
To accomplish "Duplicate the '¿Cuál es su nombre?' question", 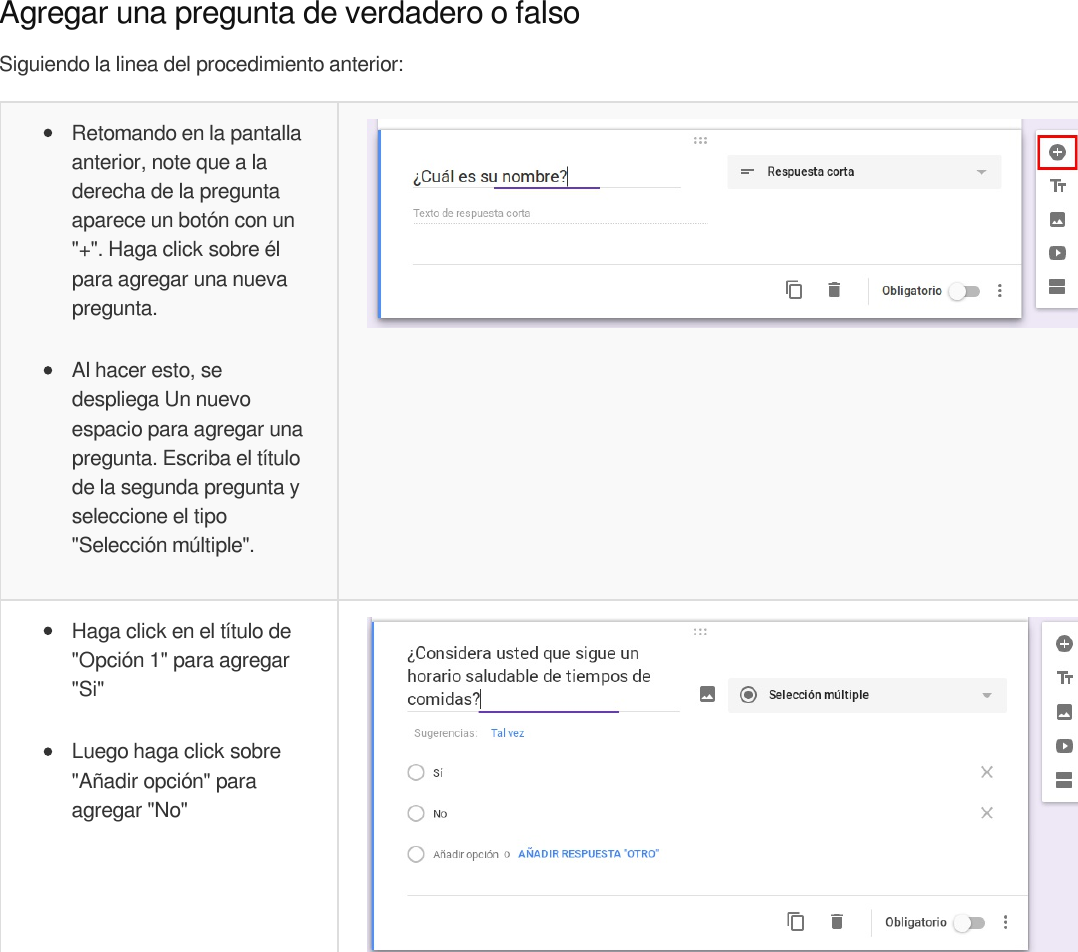I will 794,289.
